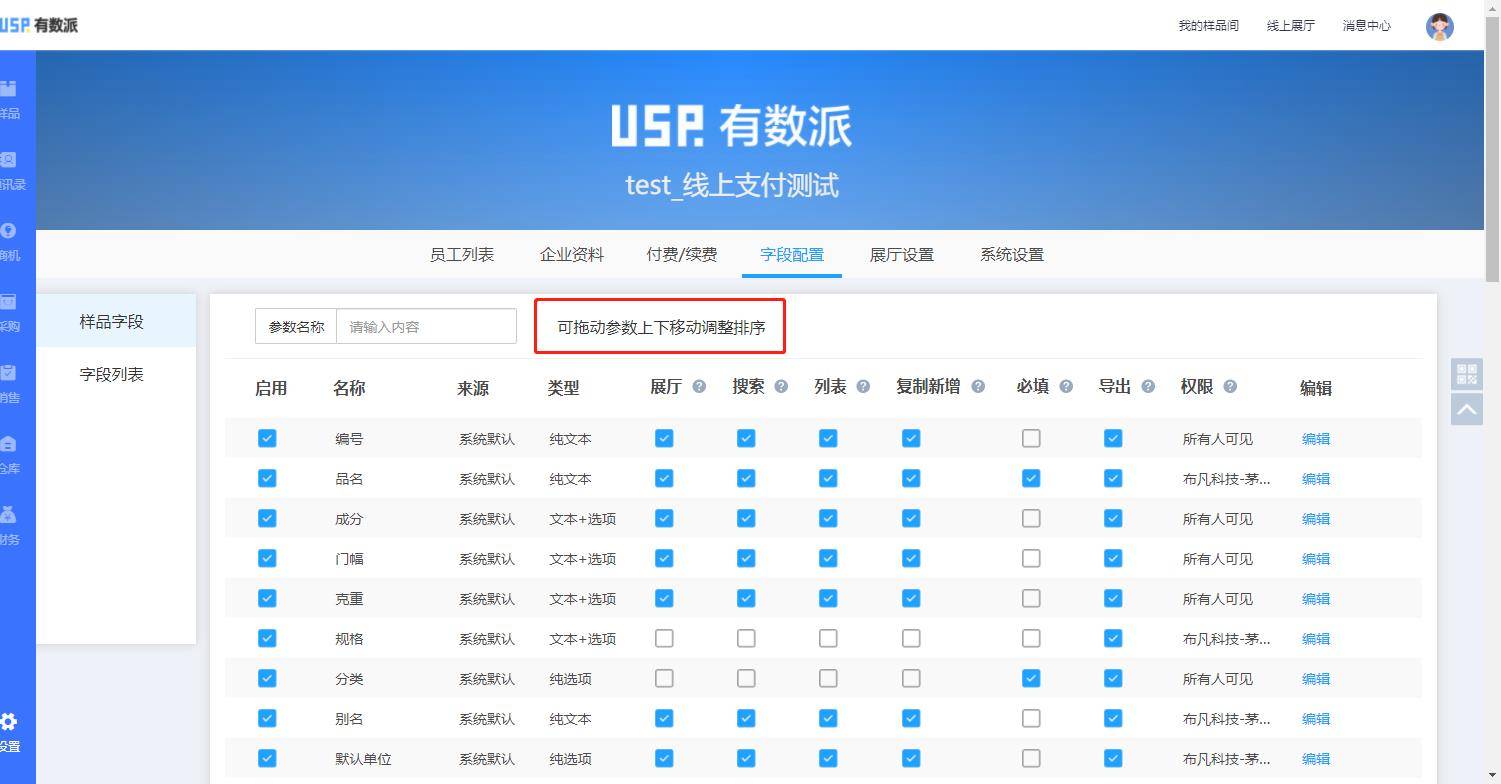The image size is (1501, 784).
Task: Disable 启用 checkbox for 默认单位 row
Action: (267, 758)
